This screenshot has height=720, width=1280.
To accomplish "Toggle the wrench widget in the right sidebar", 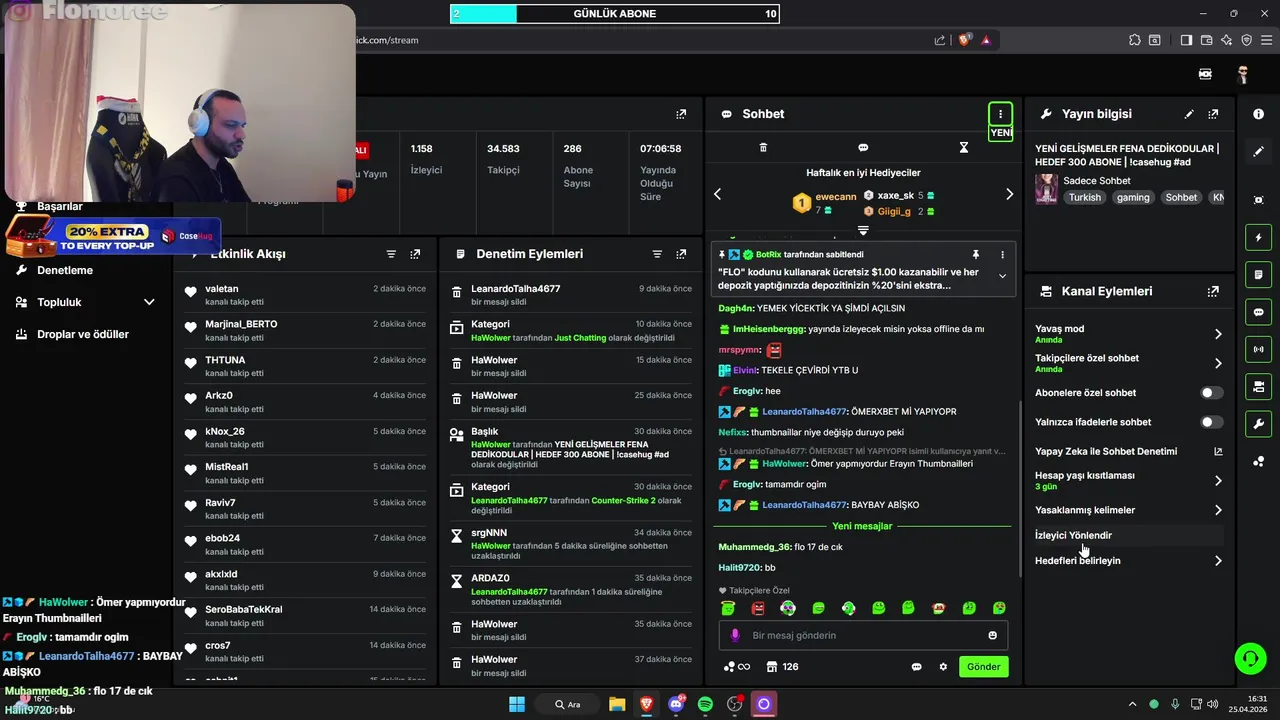I will point(1258,423).
